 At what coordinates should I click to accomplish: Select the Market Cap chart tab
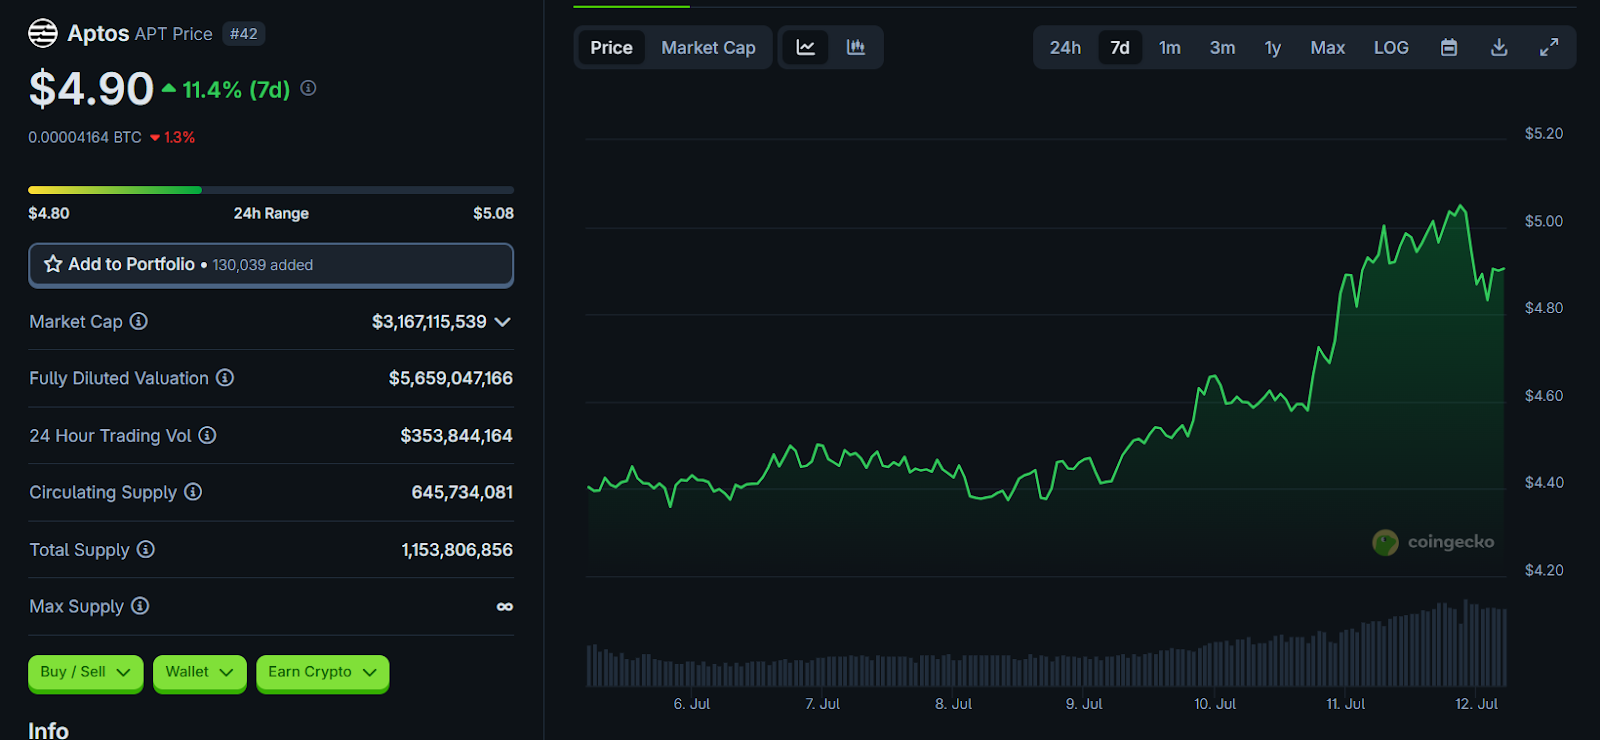coord(708,47)
